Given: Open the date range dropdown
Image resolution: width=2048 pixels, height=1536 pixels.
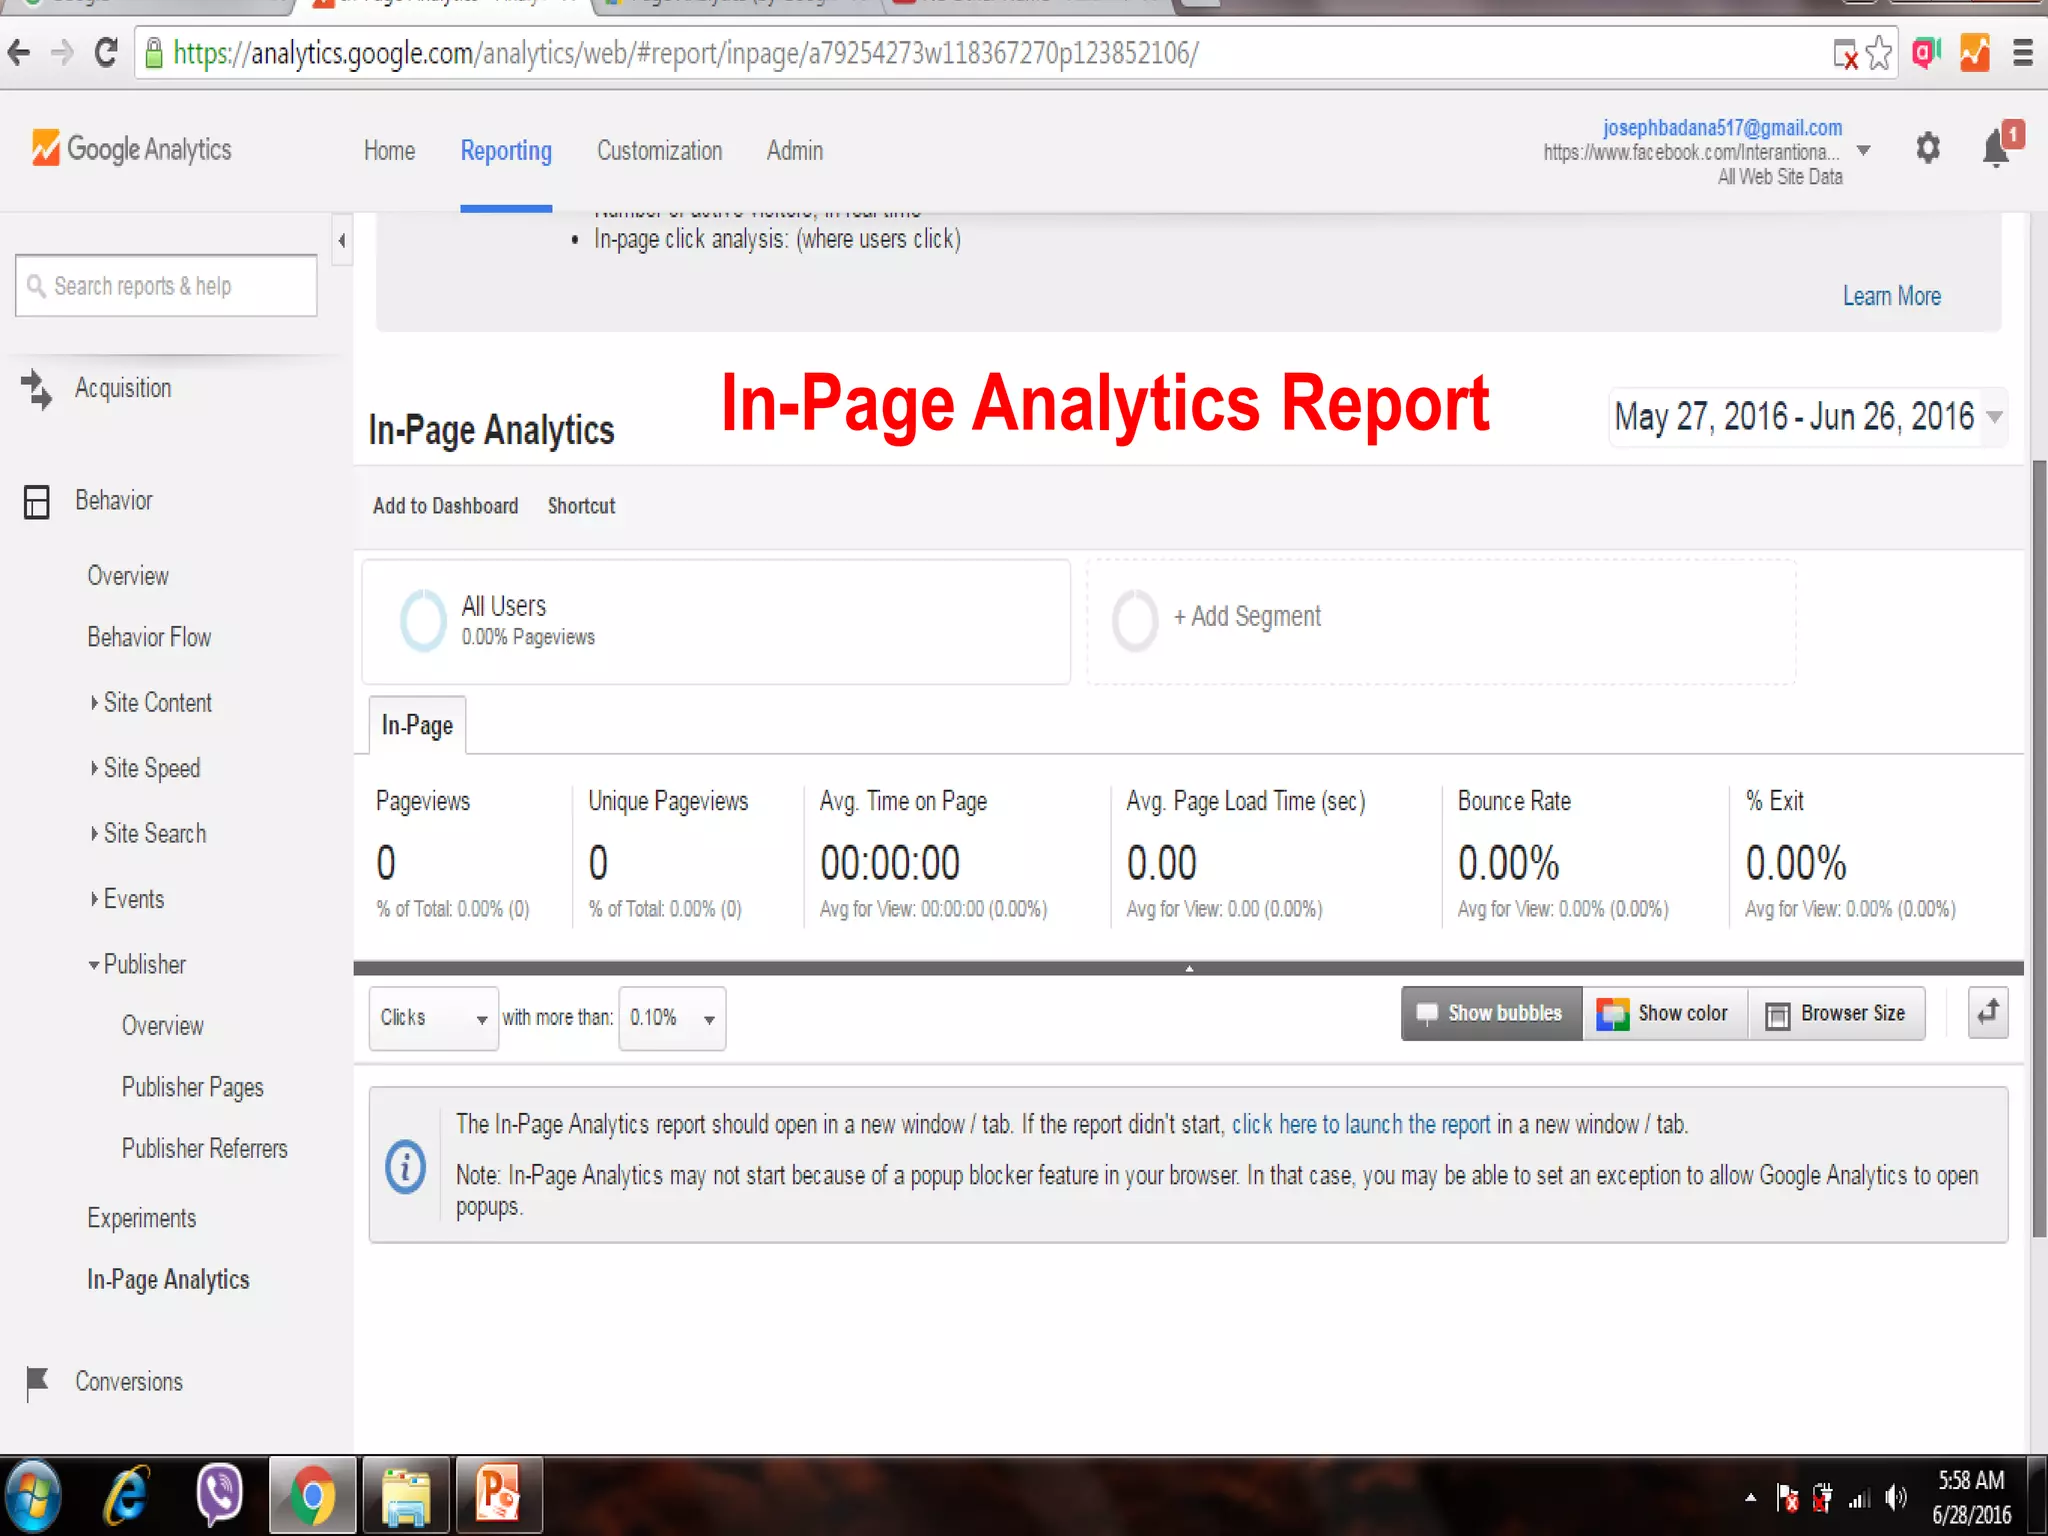Looking at the screenshot, I should pyautogui.click(x=1808, y=416).
